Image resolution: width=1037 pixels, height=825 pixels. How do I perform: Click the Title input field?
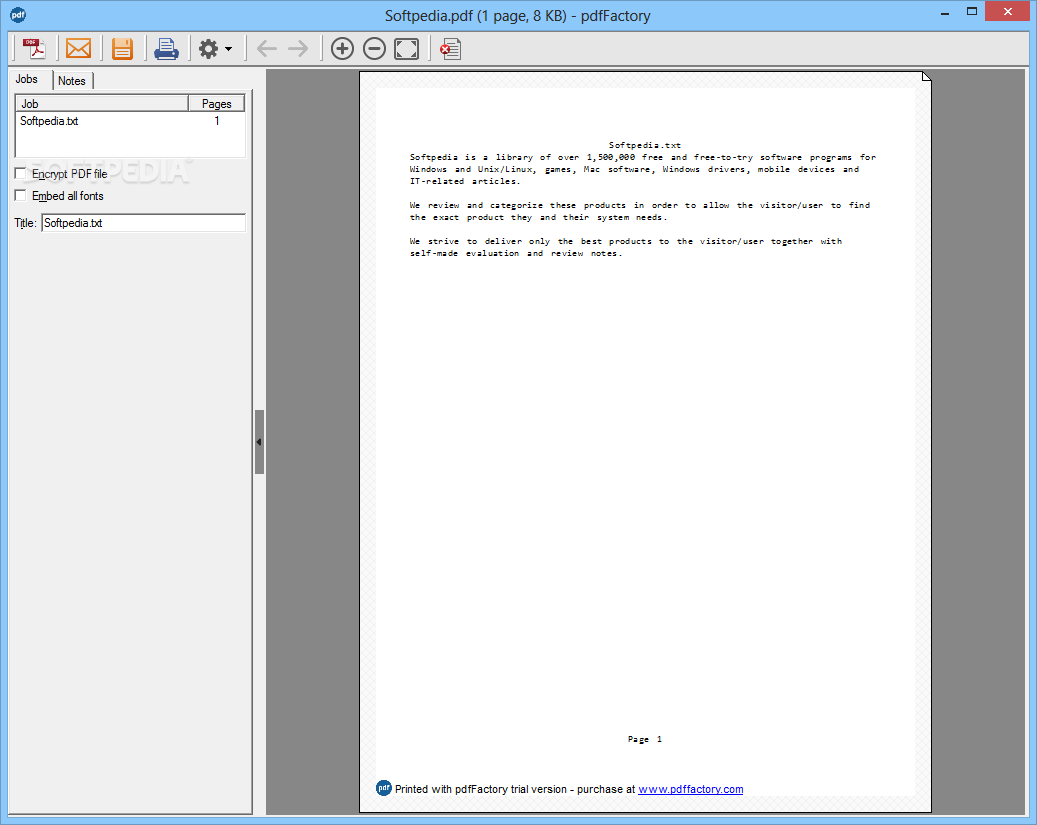coord(144,223)
